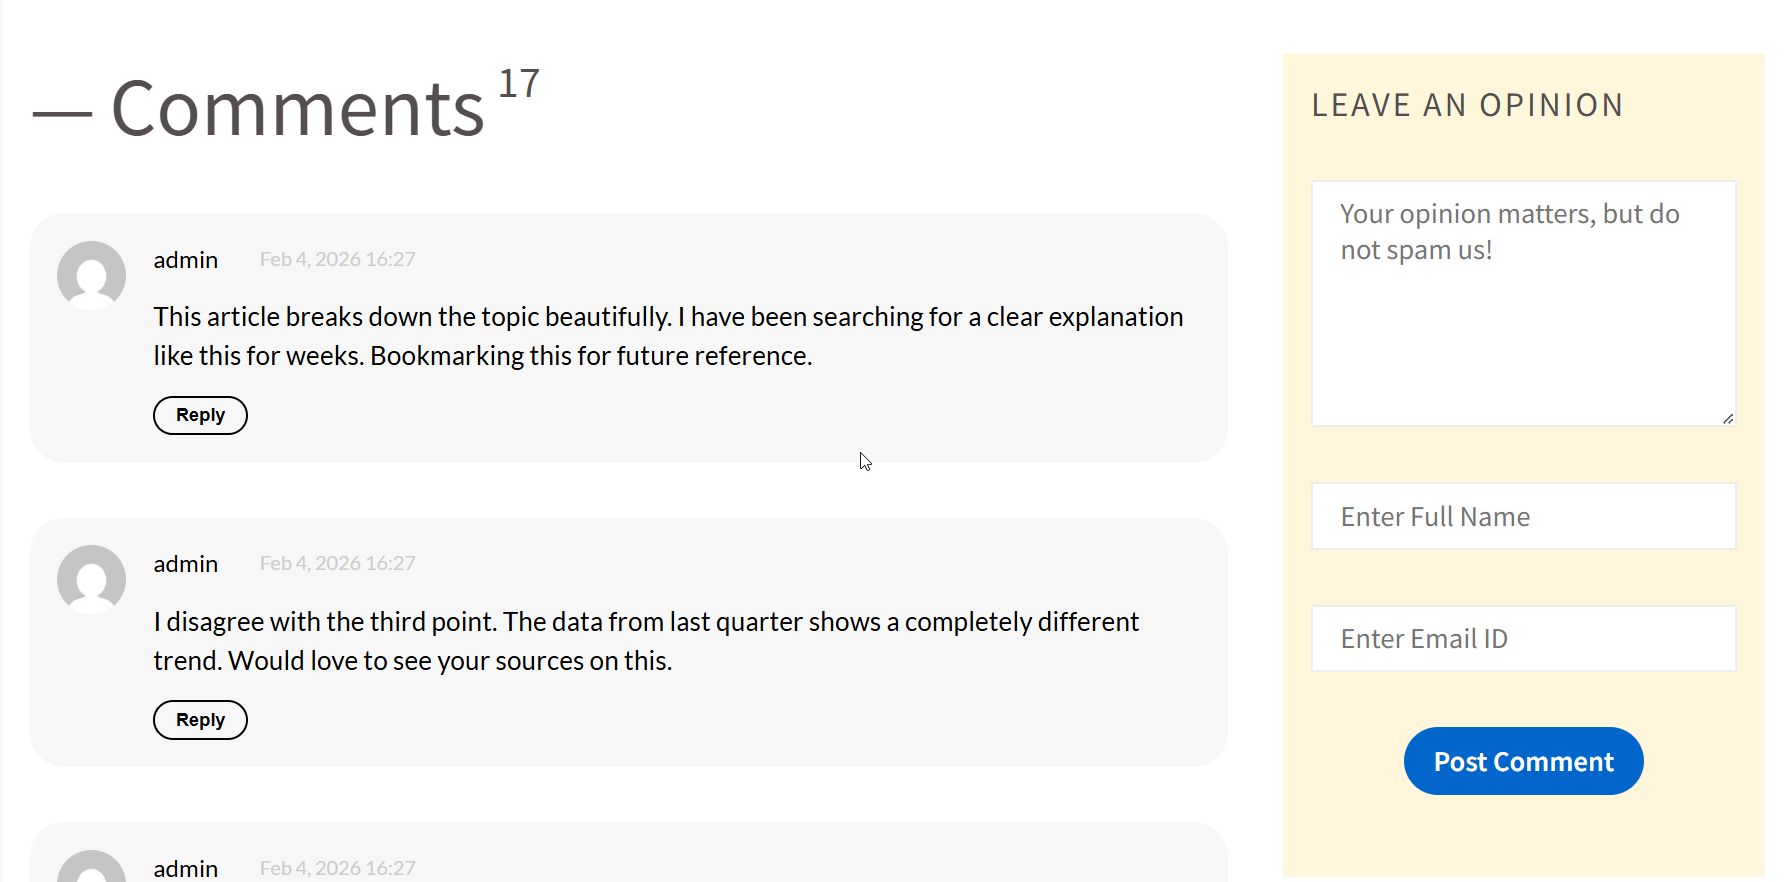The width and height of the screenshot is (1791, 882).
Task: Click the resize handle of the opinion textarea
Action: (1727, 418)
